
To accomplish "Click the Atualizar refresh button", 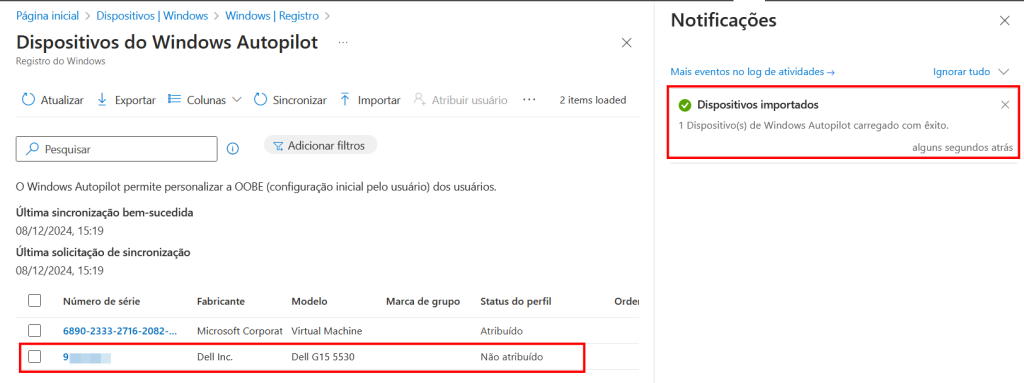I will coord(53,100).
